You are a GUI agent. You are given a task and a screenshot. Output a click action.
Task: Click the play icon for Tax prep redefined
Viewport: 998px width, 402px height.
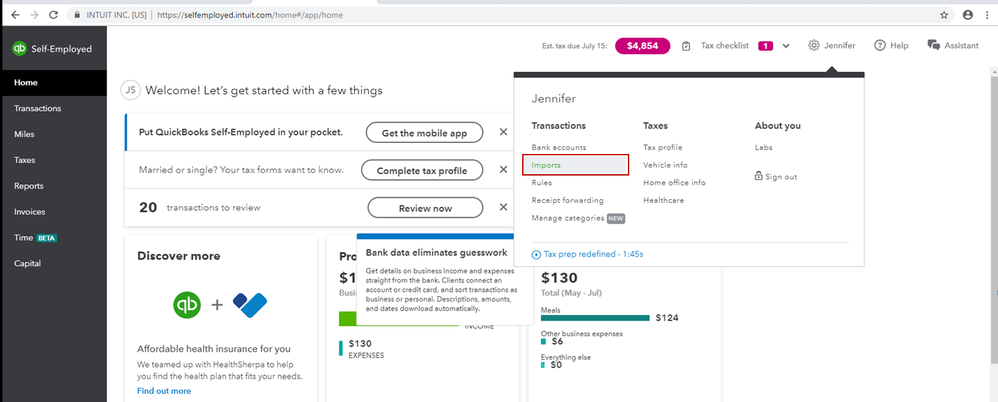tap(536, 254)
